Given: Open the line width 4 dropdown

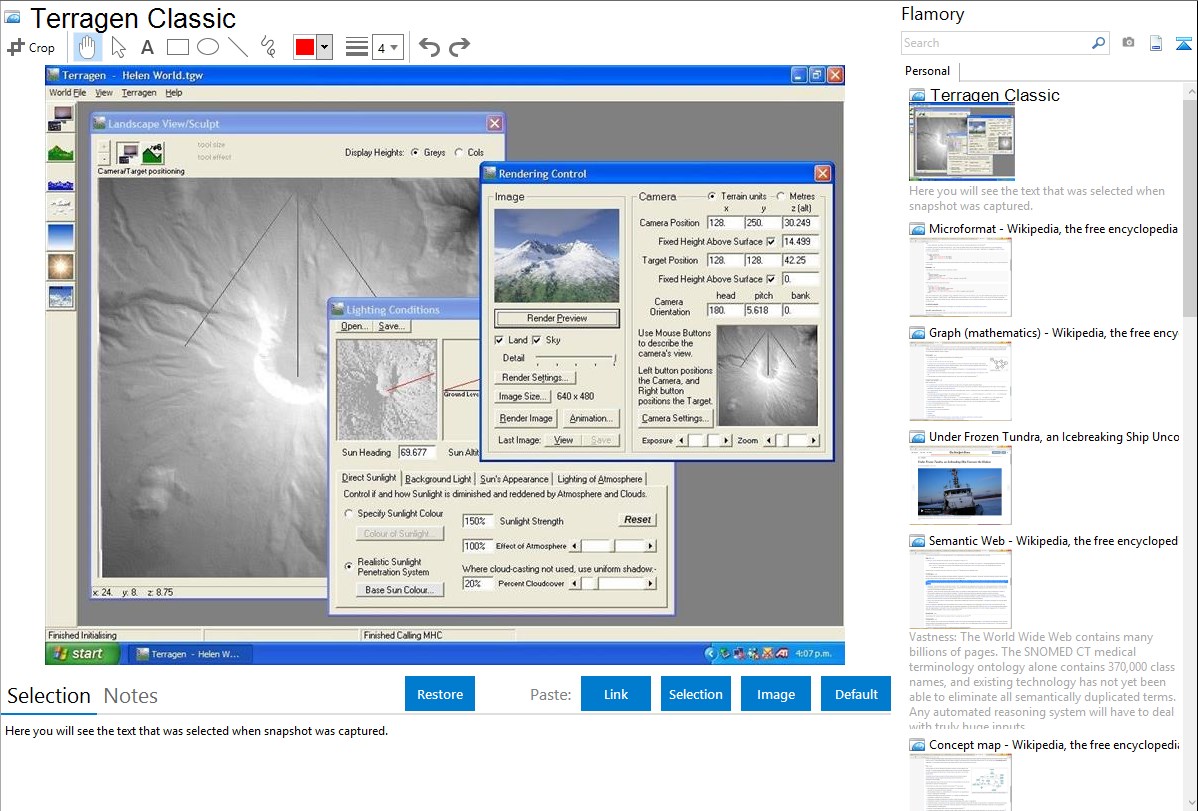Looking at the screenshot, I should click(x=388, y=47).
